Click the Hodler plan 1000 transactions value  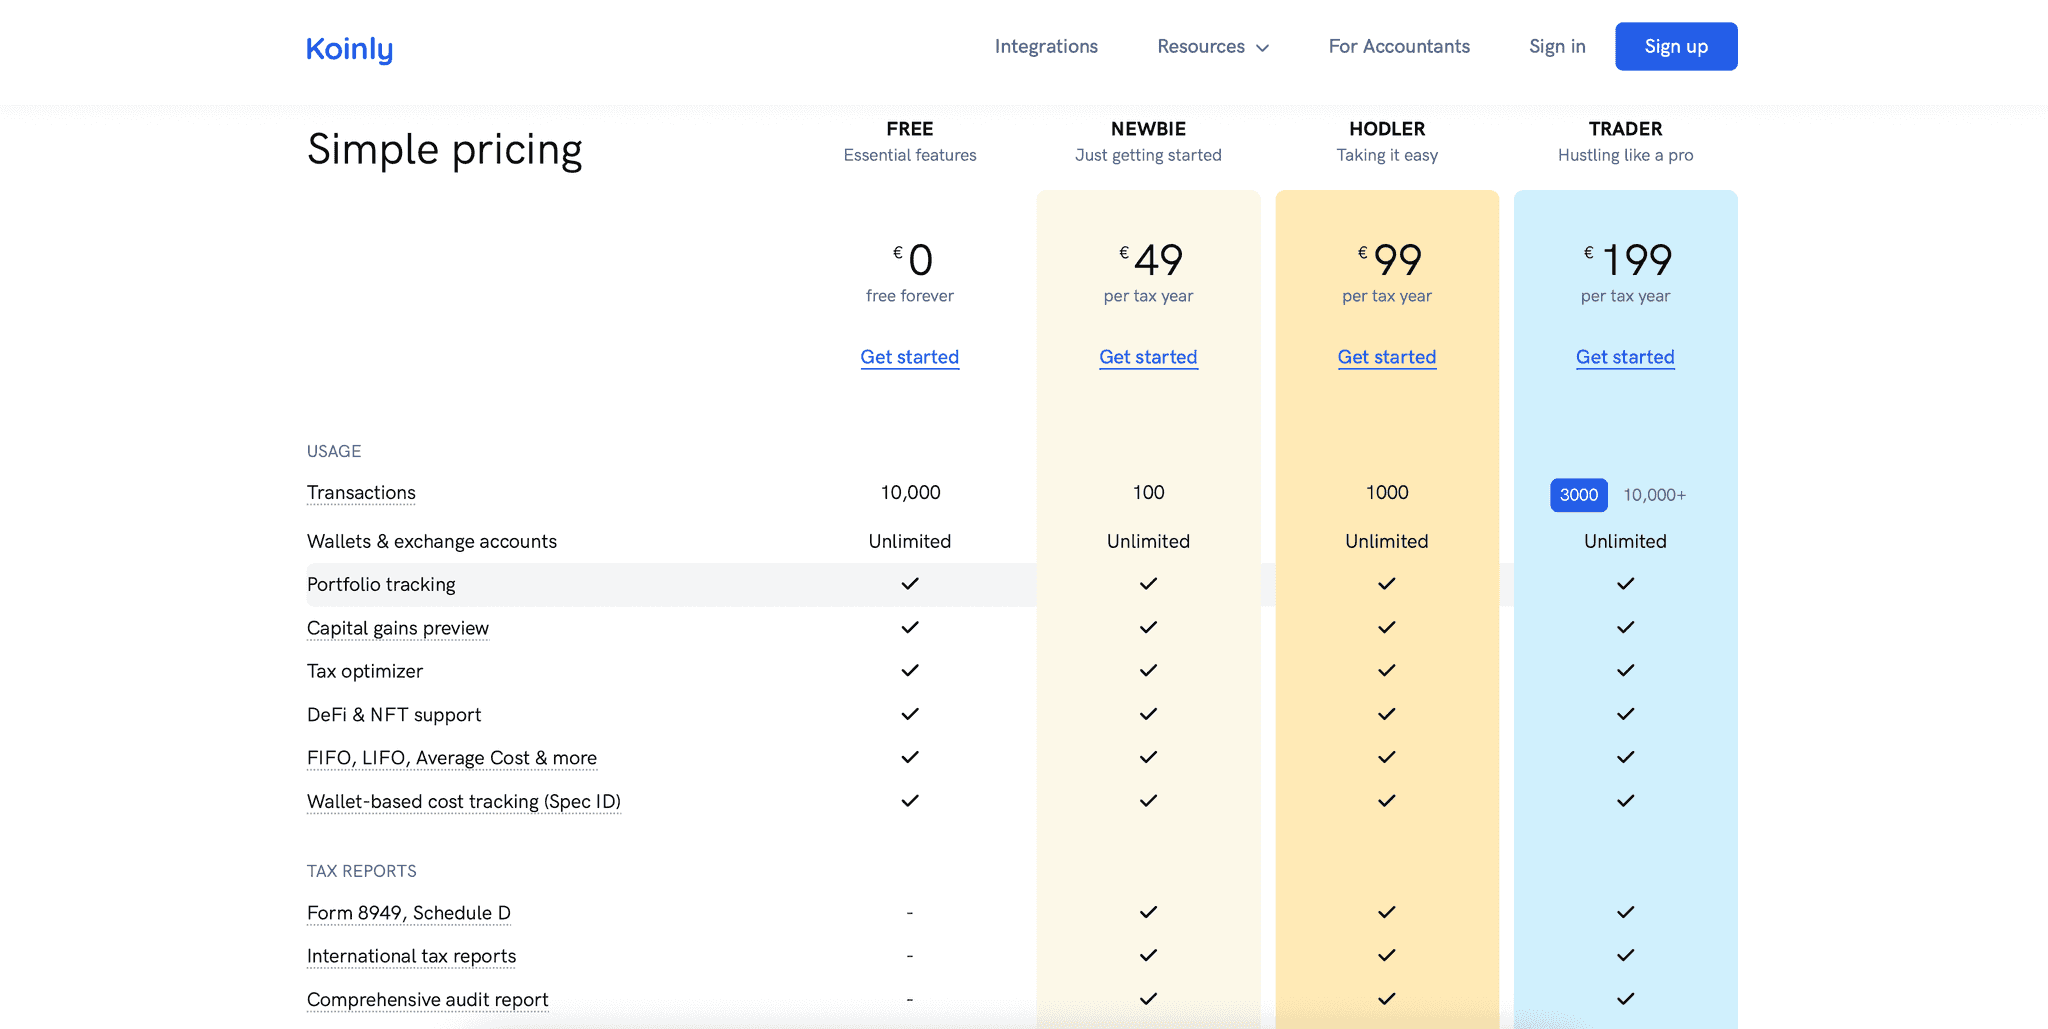pos(1387,493)
